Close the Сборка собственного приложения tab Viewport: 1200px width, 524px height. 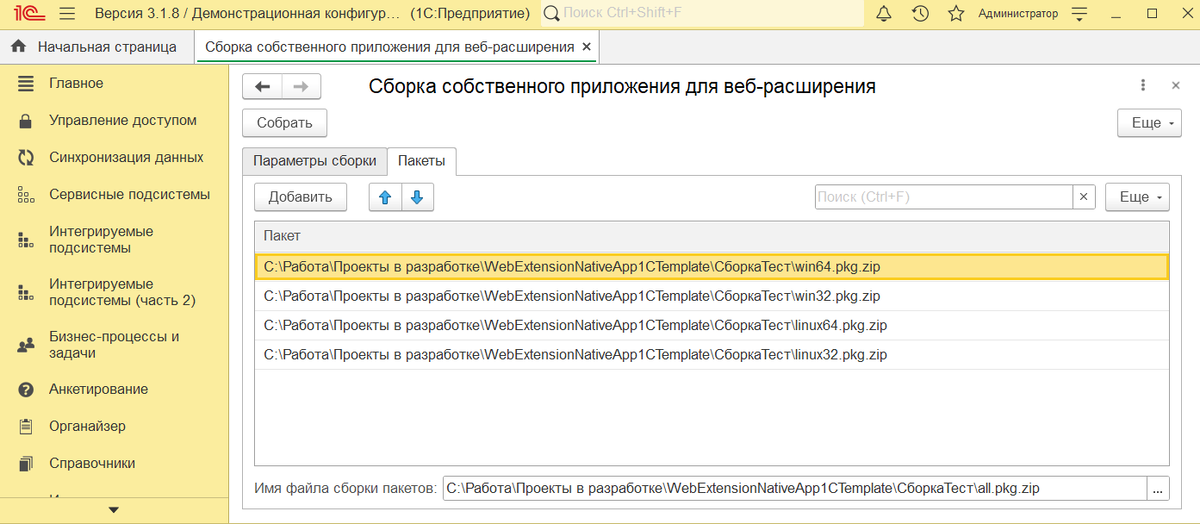coord(586,47)
